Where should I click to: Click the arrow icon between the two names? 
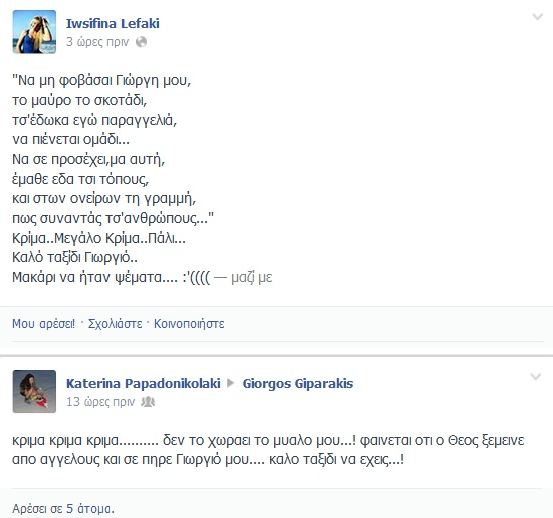(231, 383)
